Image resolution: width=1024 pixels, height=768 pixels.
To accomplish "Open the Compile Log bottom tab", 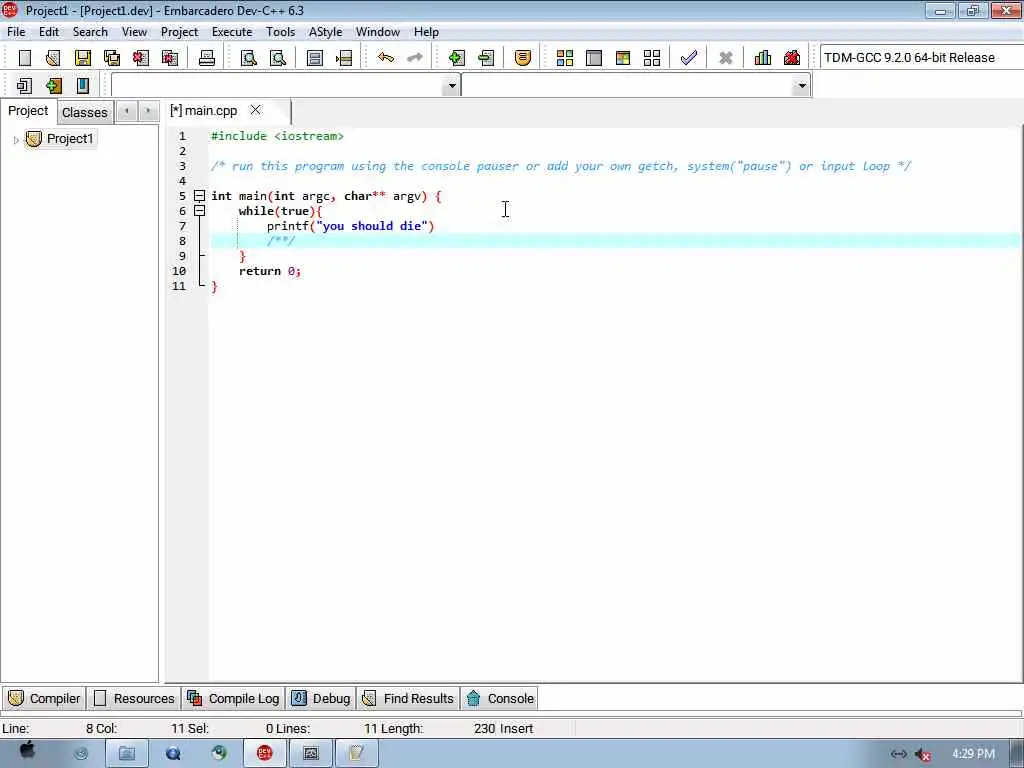I will coord(233,699).
